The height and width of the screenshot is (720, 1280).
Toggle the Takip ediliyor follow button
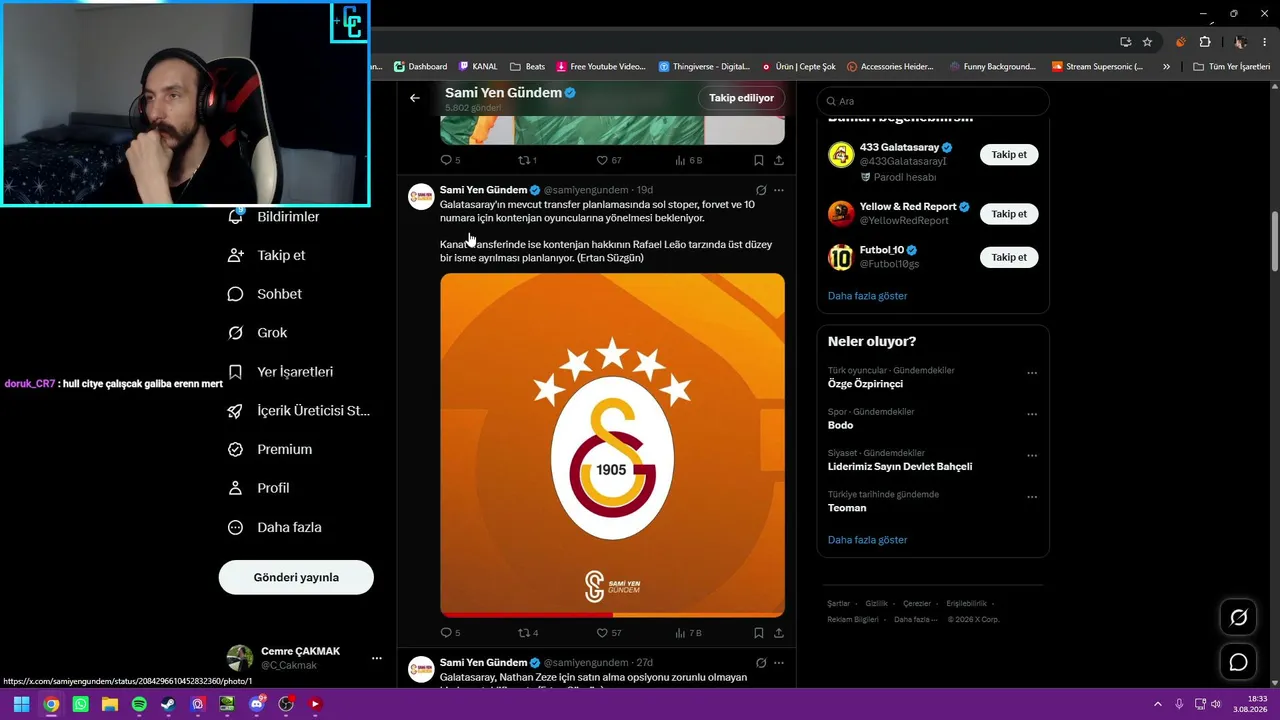[741, 98]
